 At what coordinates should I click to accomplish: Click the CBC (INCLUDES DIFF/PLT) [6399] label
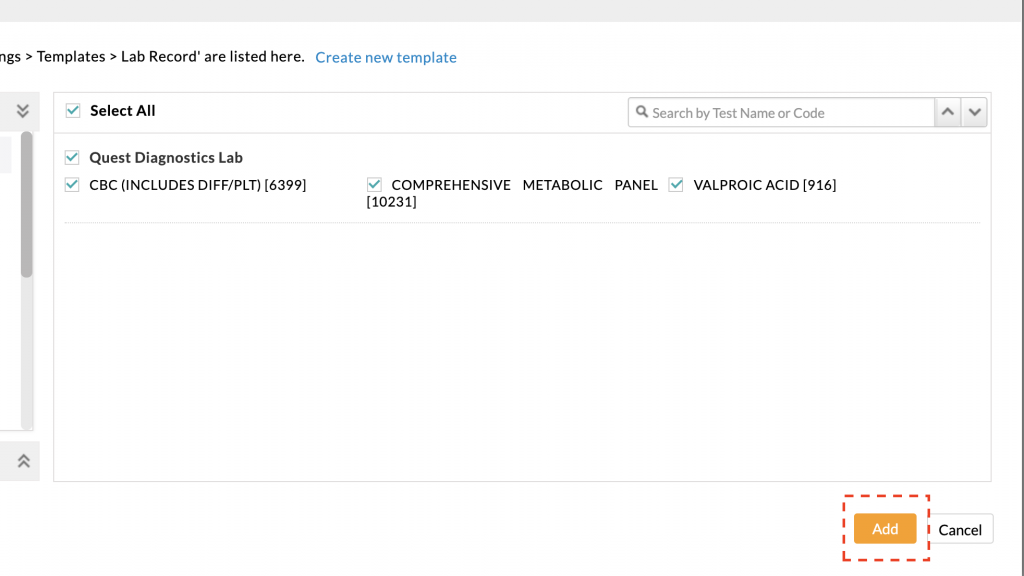197,184
